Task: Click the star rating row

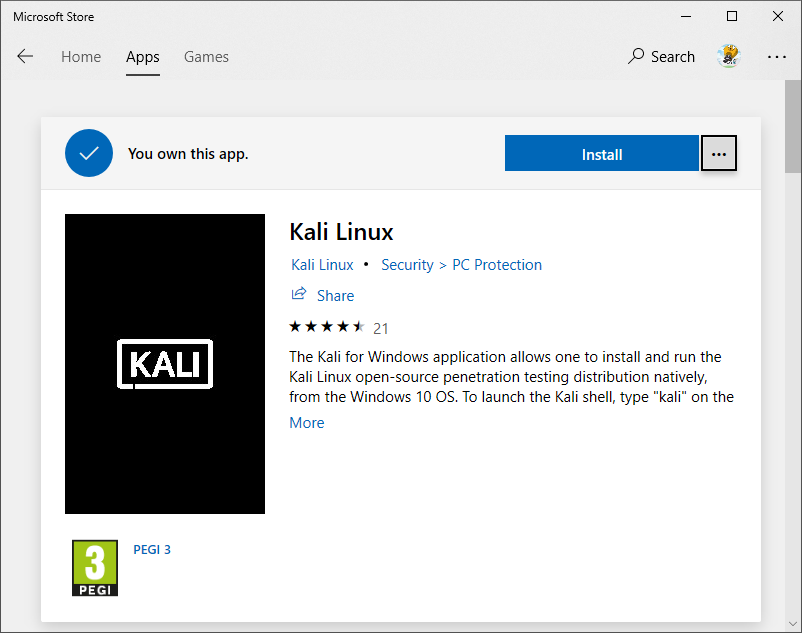Action: (x=339, y=327)
